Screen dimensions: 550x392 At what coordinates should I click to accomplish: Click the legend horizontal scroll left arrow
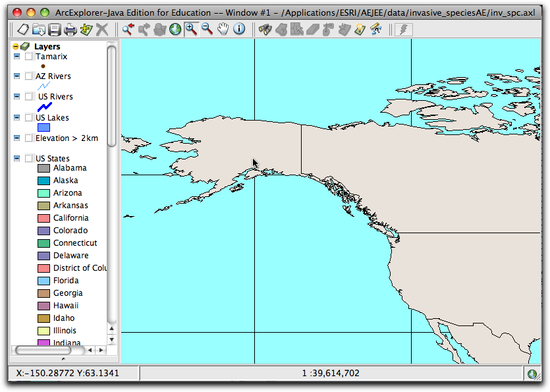coord(90,350)
